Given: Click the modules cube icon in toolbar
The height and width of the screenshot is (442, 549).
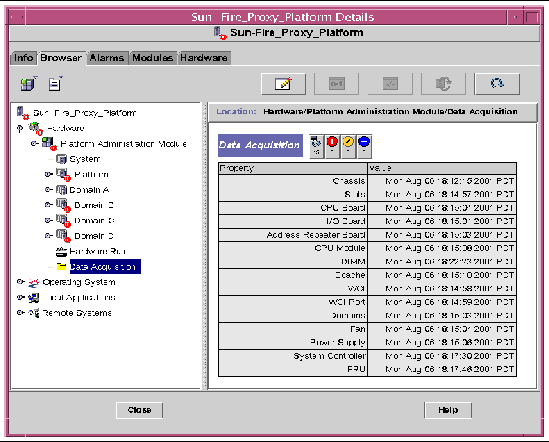Looking at the screenshot, I should tap(28, 84).
